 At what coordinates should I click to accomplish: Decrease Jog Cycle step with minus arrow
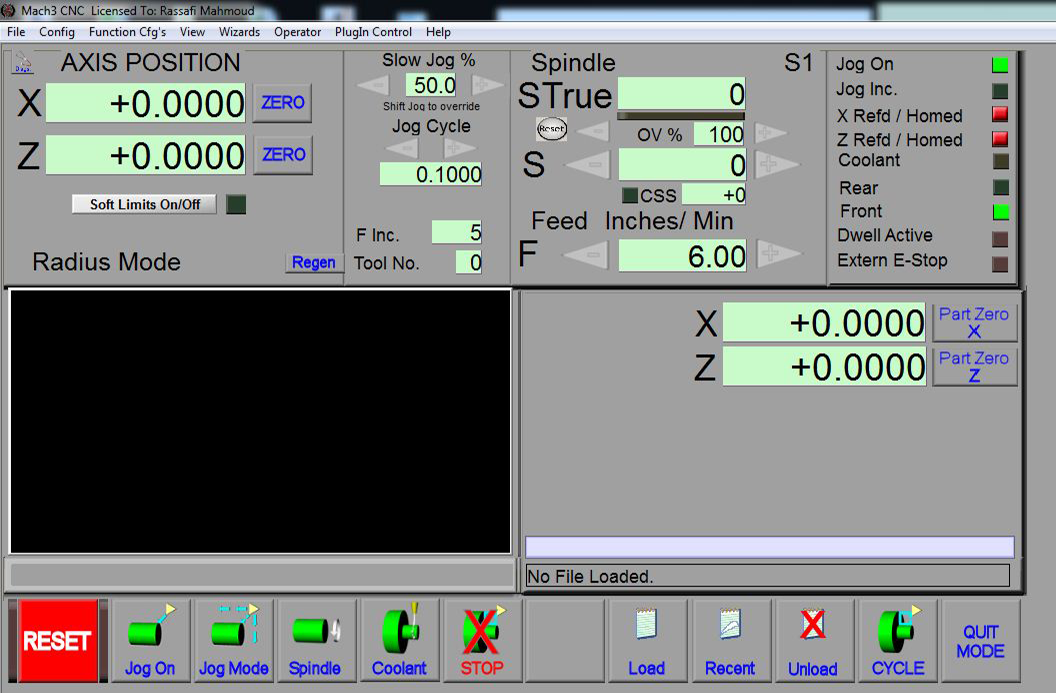point(404,147)
